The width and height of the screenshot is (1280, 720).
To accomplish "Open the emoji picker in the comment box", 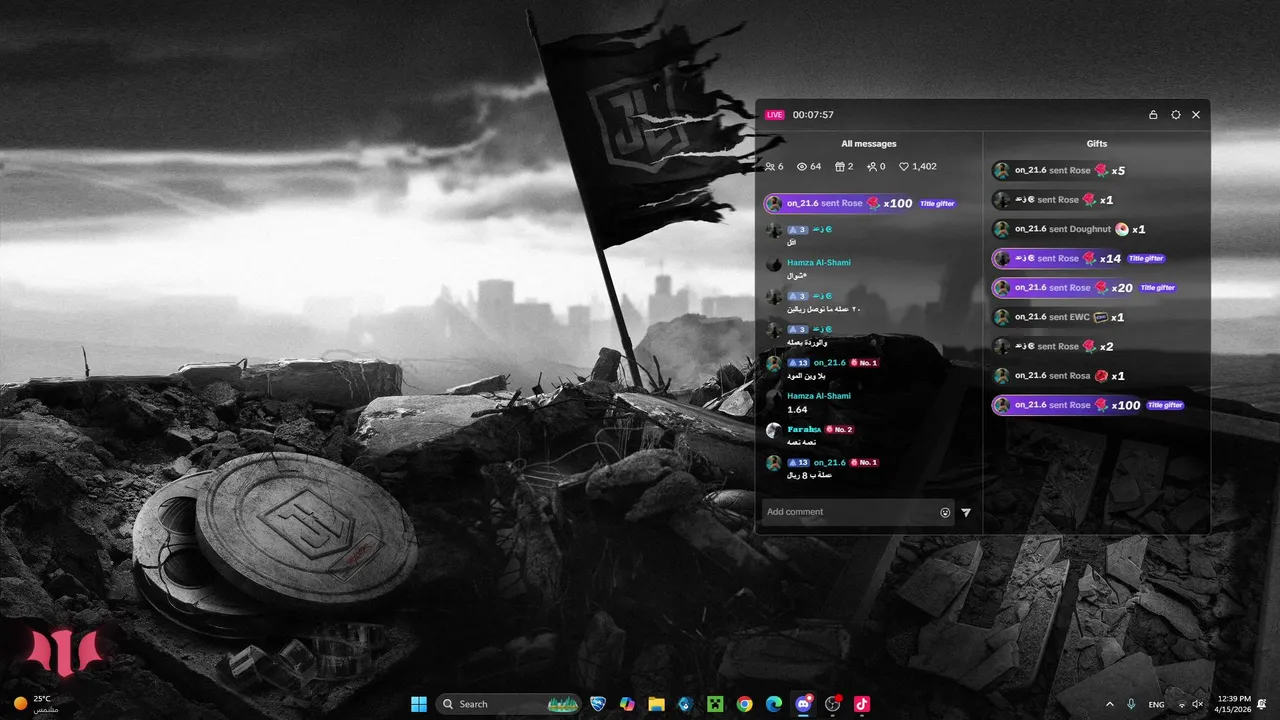I will tap(945, 512).
